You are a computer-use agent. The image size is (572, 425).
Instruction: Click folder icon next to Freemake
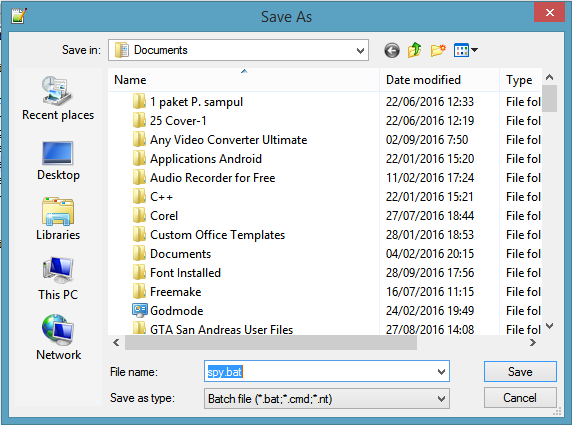click(x=139, y=291)
